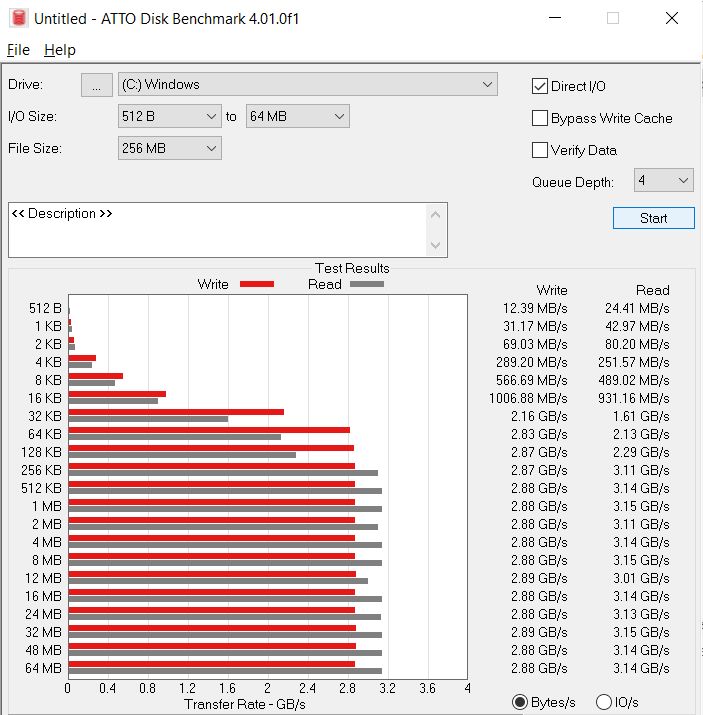Click the gray Read legend swatch
Screen dimensions: 703x715
pyautogui.click(x=367, y=284)
